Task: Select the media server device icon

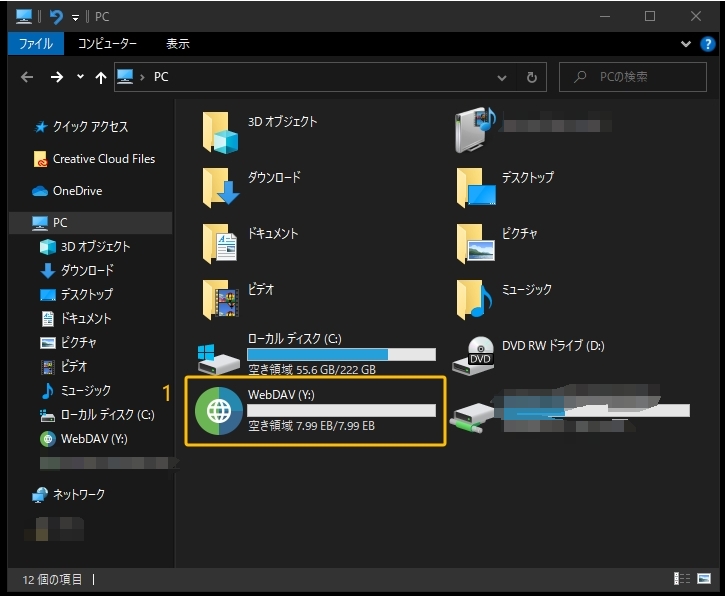Action: [x=475, y=130]
